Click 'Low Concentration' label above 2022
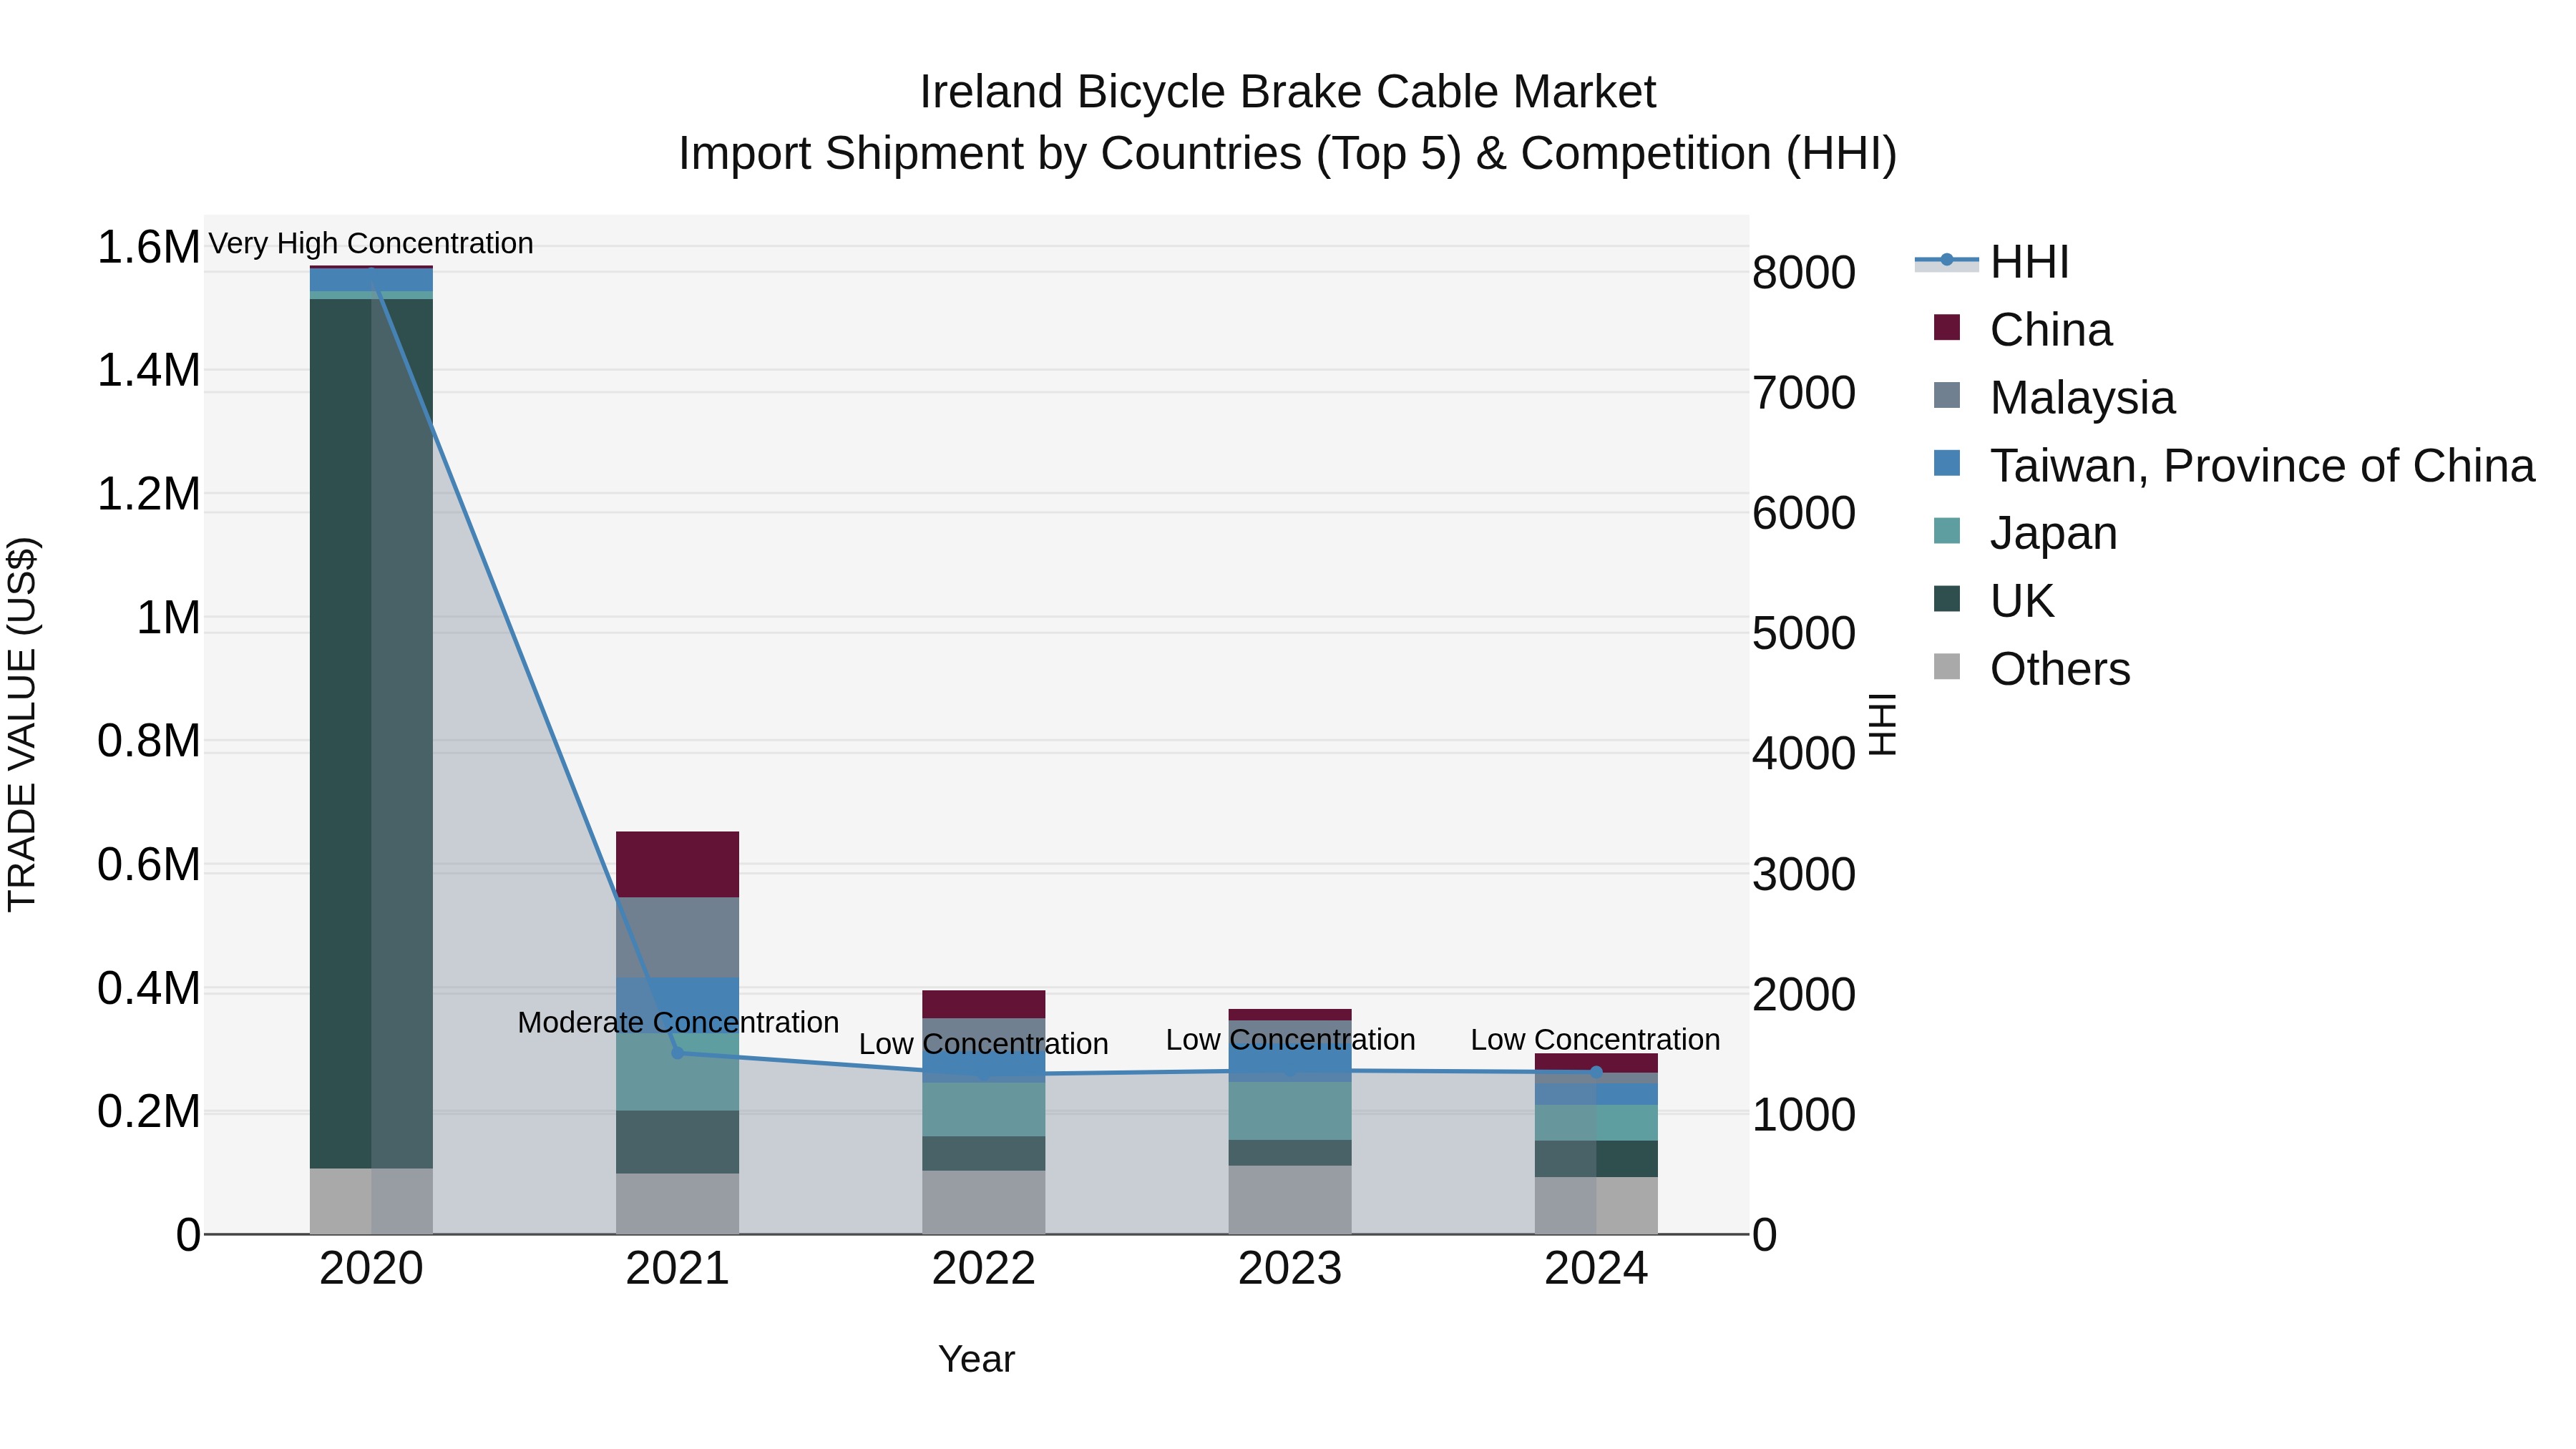Viewport: 2576px width, 1449px height. 984,1044
